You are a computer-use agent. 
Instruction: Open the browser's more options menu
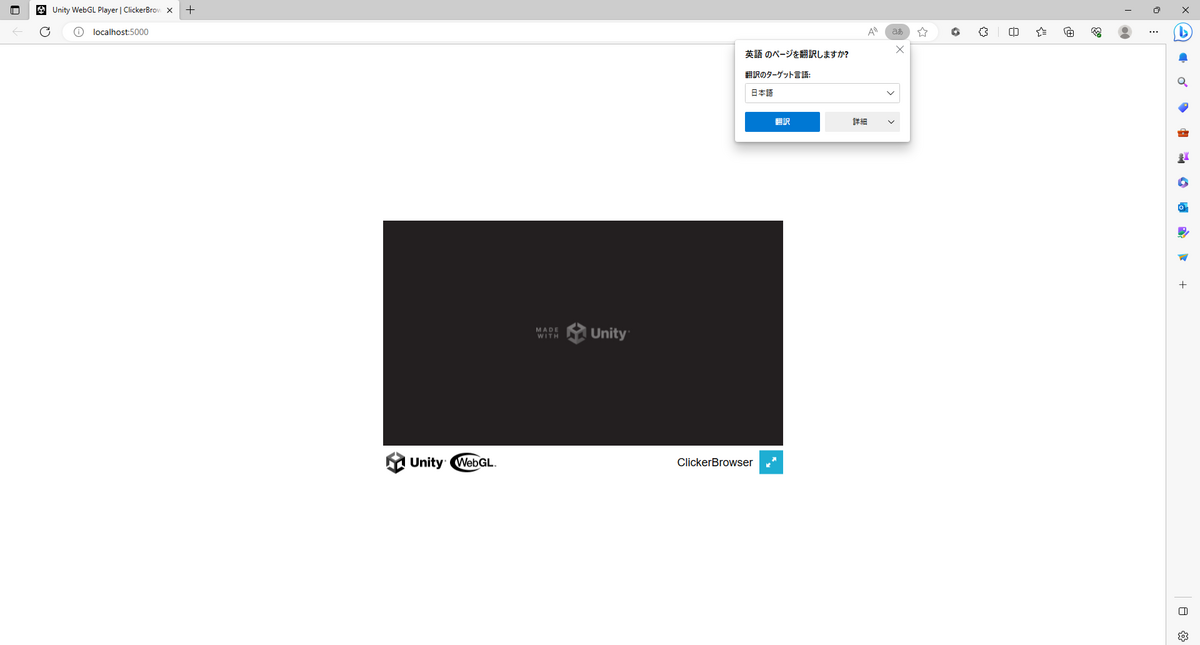click(1153, 31)
